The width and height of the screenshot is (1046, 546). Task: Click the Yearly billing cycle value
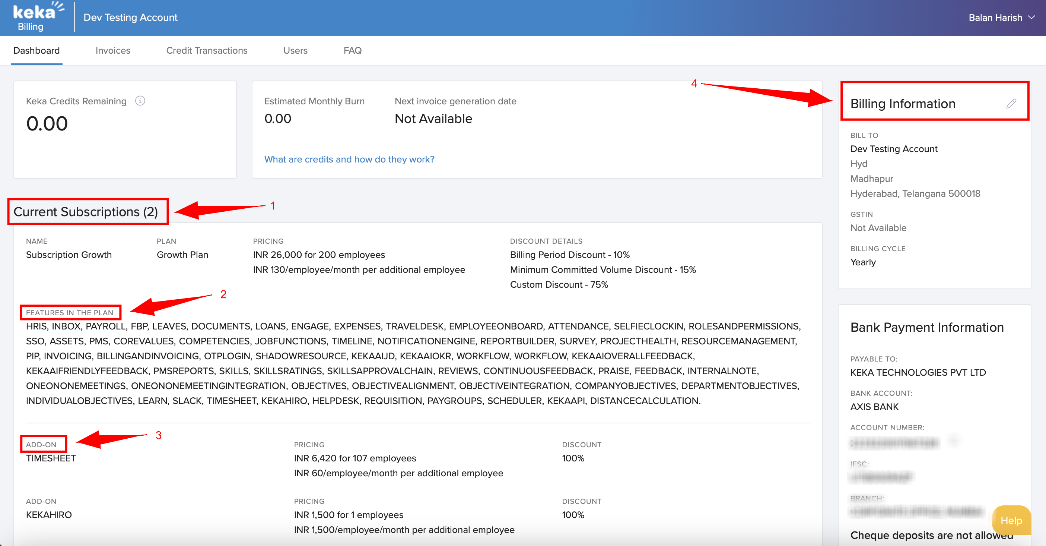coord(863,262)
